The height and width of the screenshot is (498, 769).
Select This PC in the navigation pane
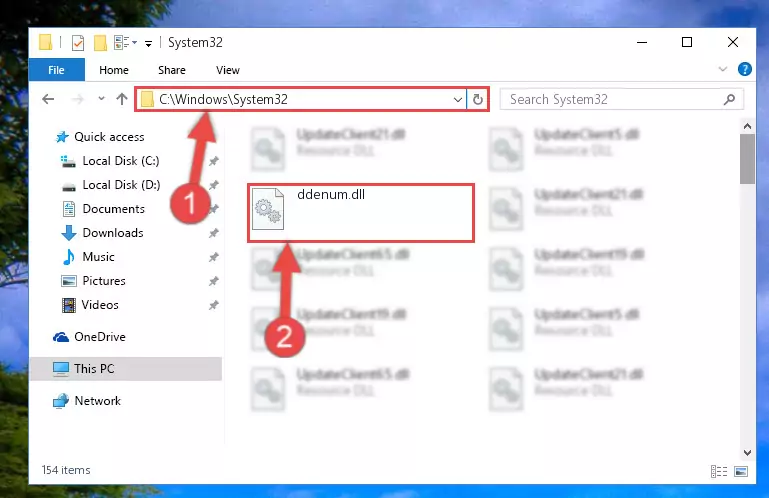pyautogui.click(x=126, y=369)
